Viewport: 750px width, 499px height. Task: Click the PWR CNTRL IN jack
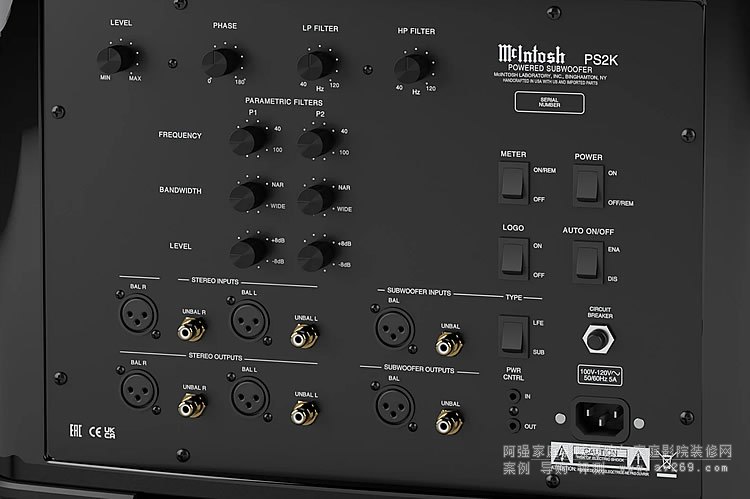pyautogui.click(x=513, y=397)
